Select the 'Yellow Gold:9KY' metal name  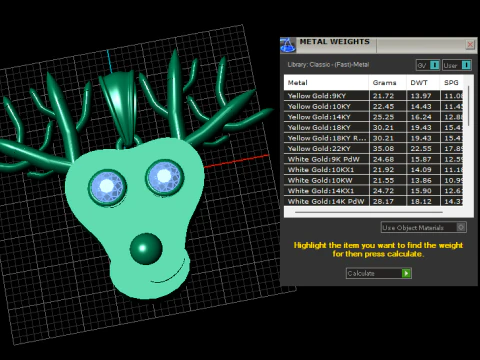(x=317, y=96)
